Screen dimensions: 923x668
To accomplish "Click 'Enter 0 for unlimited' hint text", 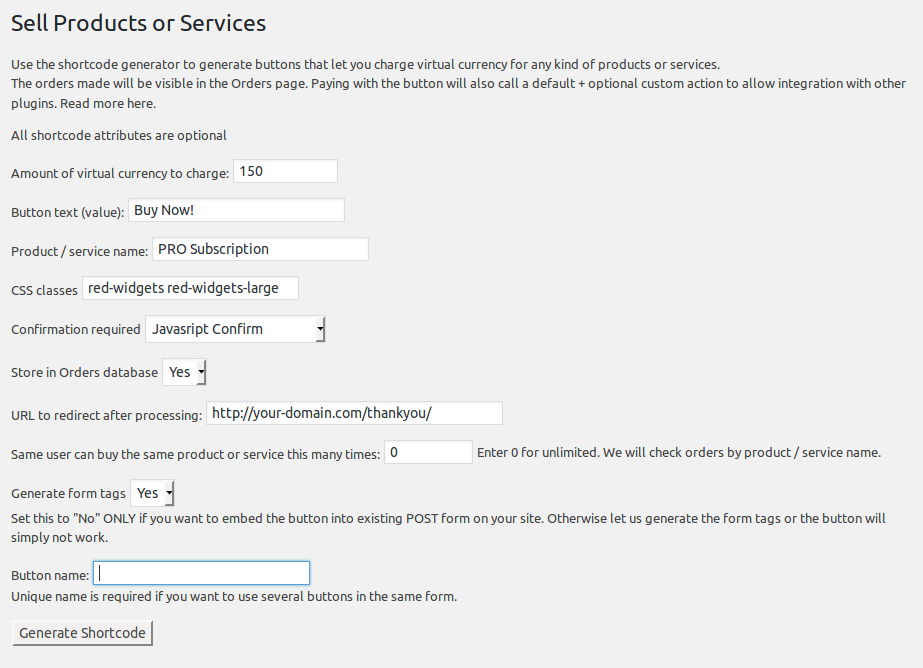I will coord(679,453).
